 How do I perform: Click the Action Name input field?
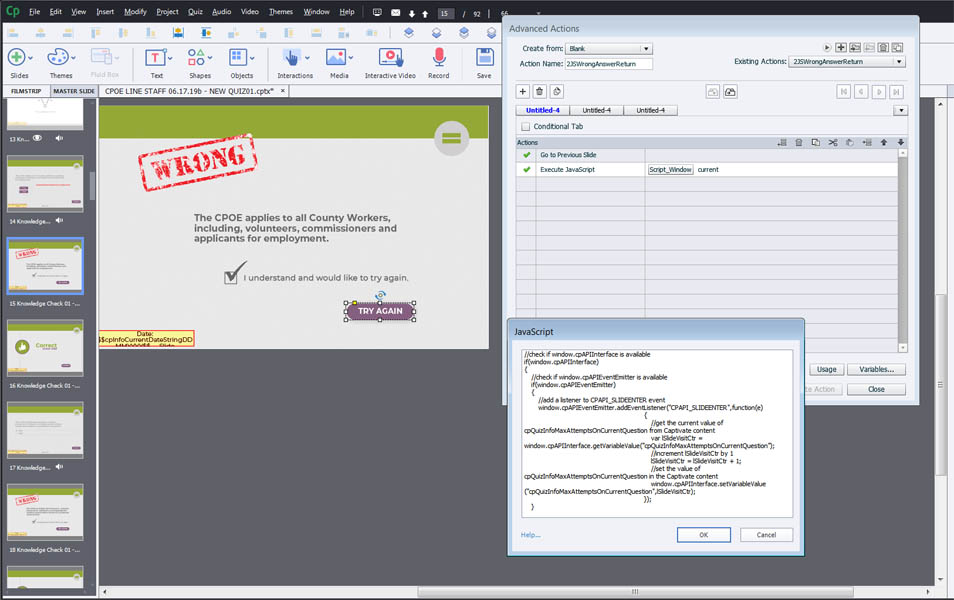click(608, 63)
